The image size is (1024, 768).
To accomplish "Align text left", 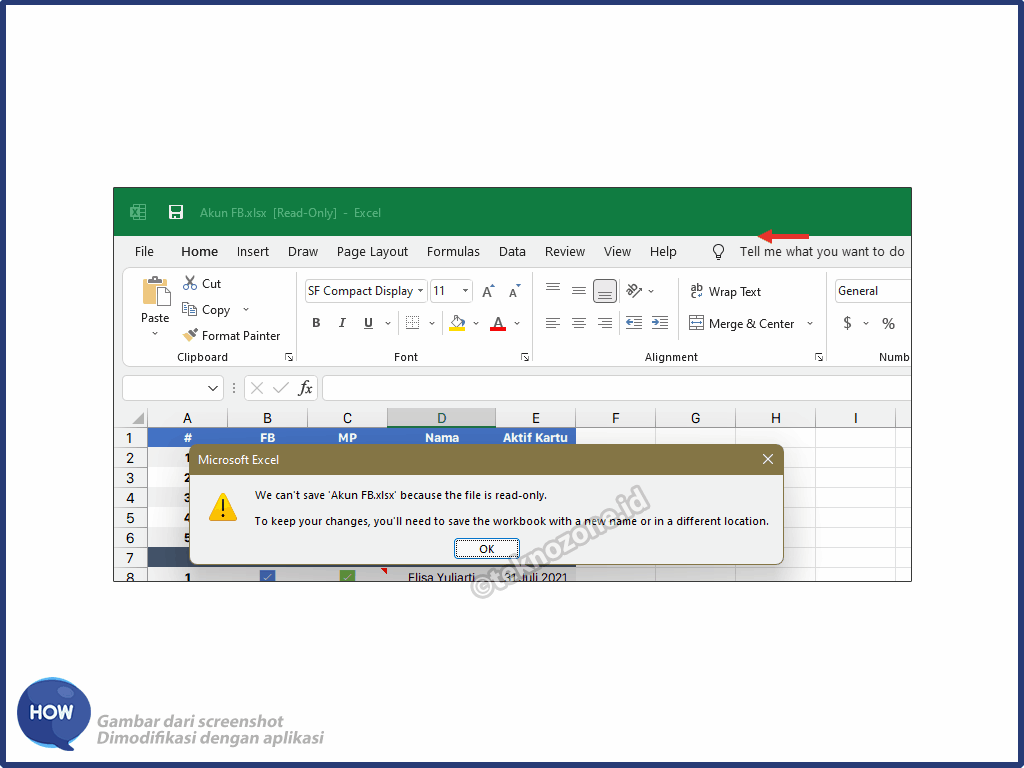I will tap(553, 323).
